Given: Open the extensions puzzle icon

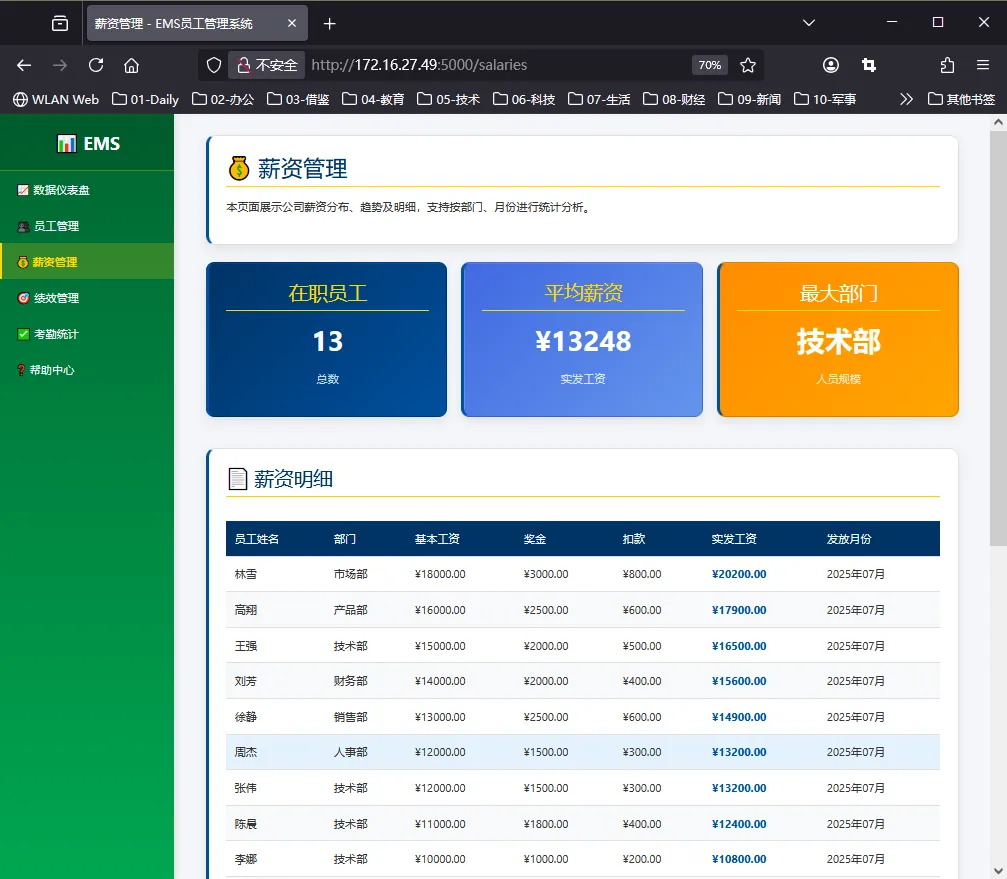Looking at the screenshot, I should pyautogui.click(x=947, y=65).
